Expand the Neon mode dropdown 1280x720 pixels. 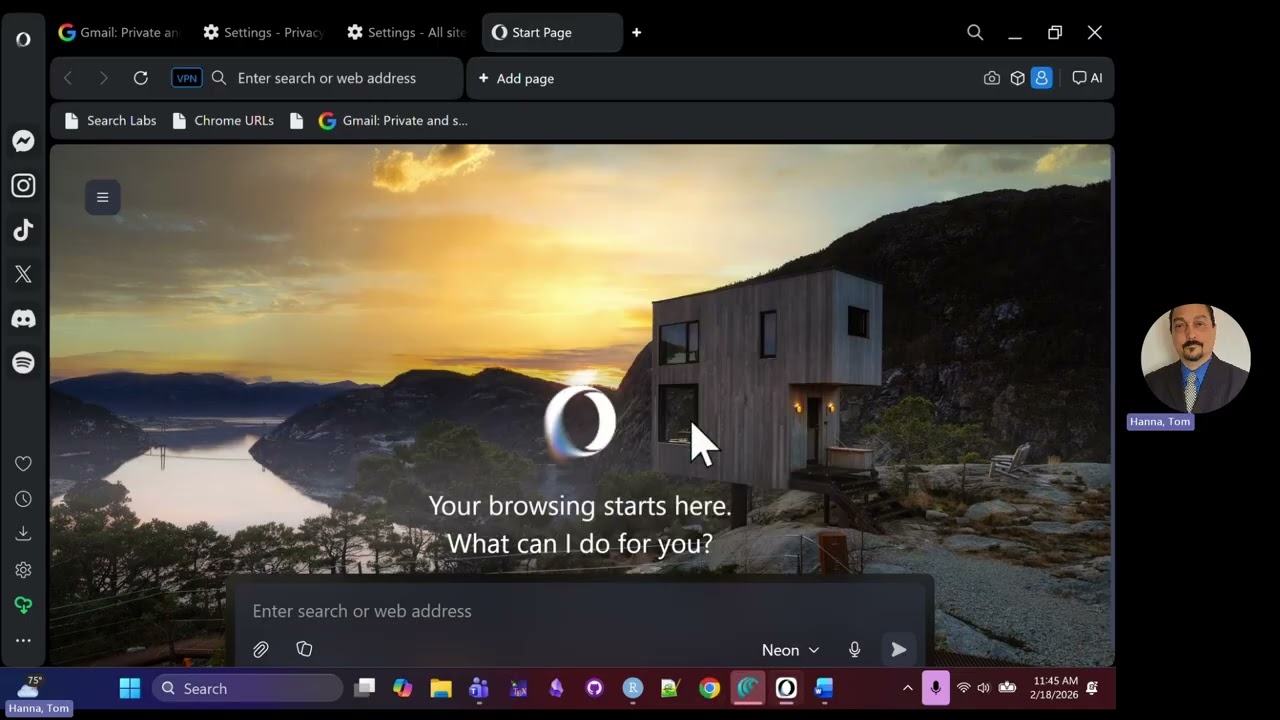[x=790, y=650]
